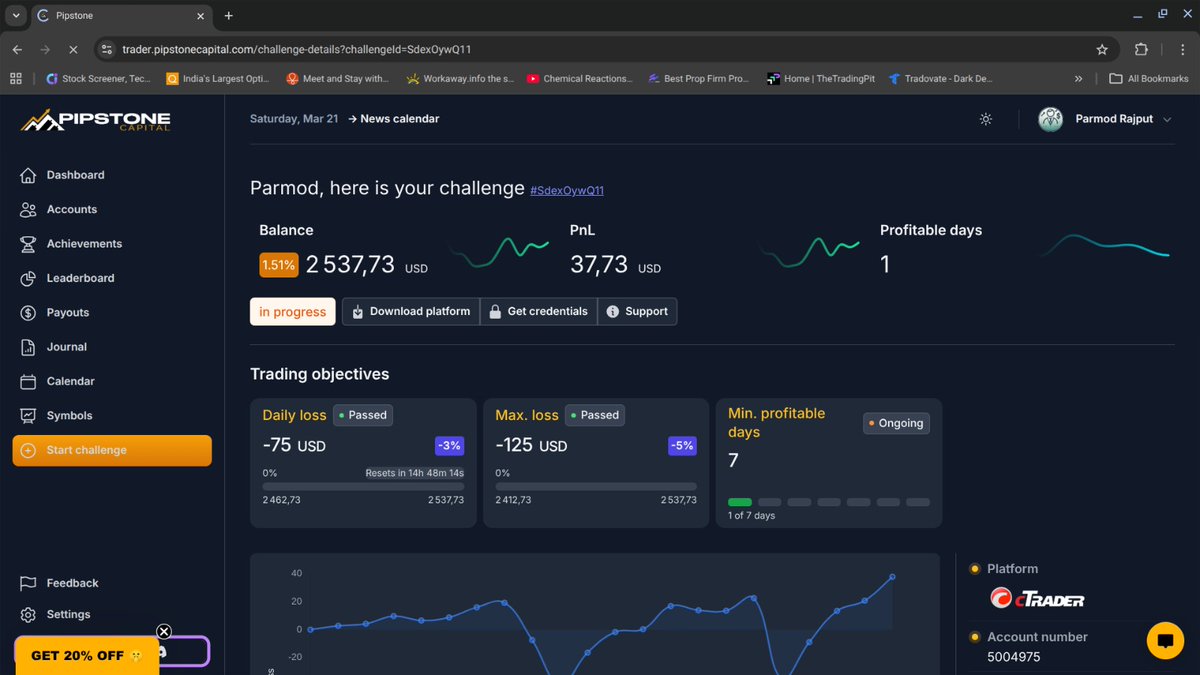Close the Pipstone browser tab
The height and width of the screenshot is (675, 1200).
tap(201, 16)
